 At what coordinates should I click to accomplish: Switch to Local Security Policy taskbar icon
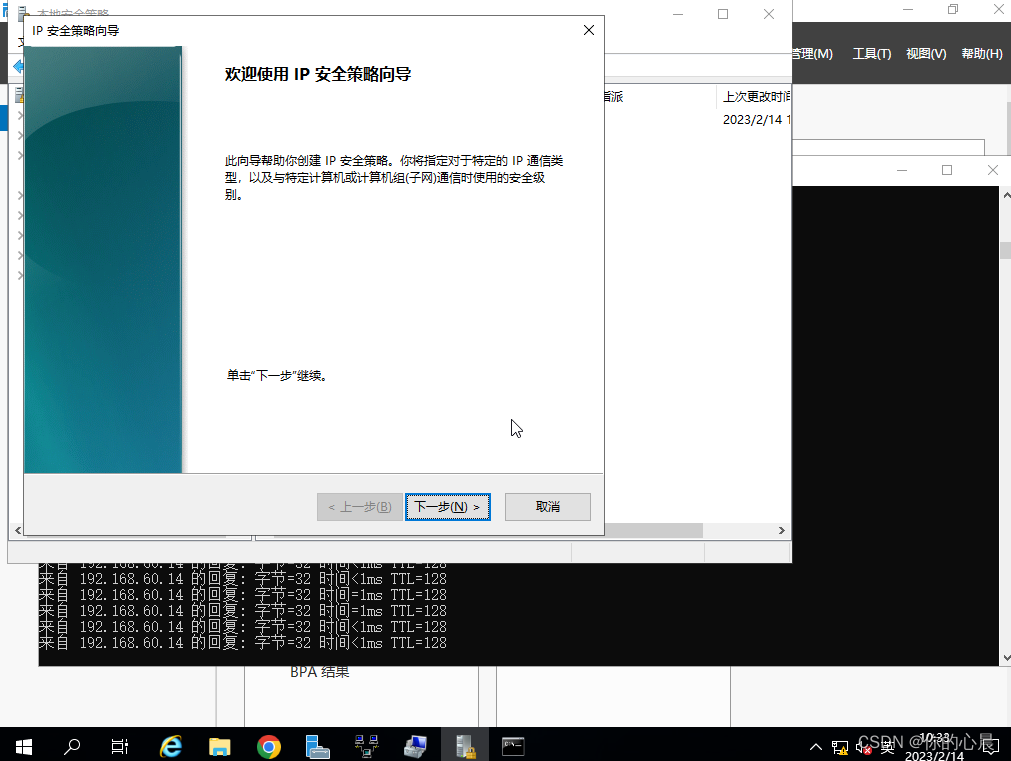465,746
